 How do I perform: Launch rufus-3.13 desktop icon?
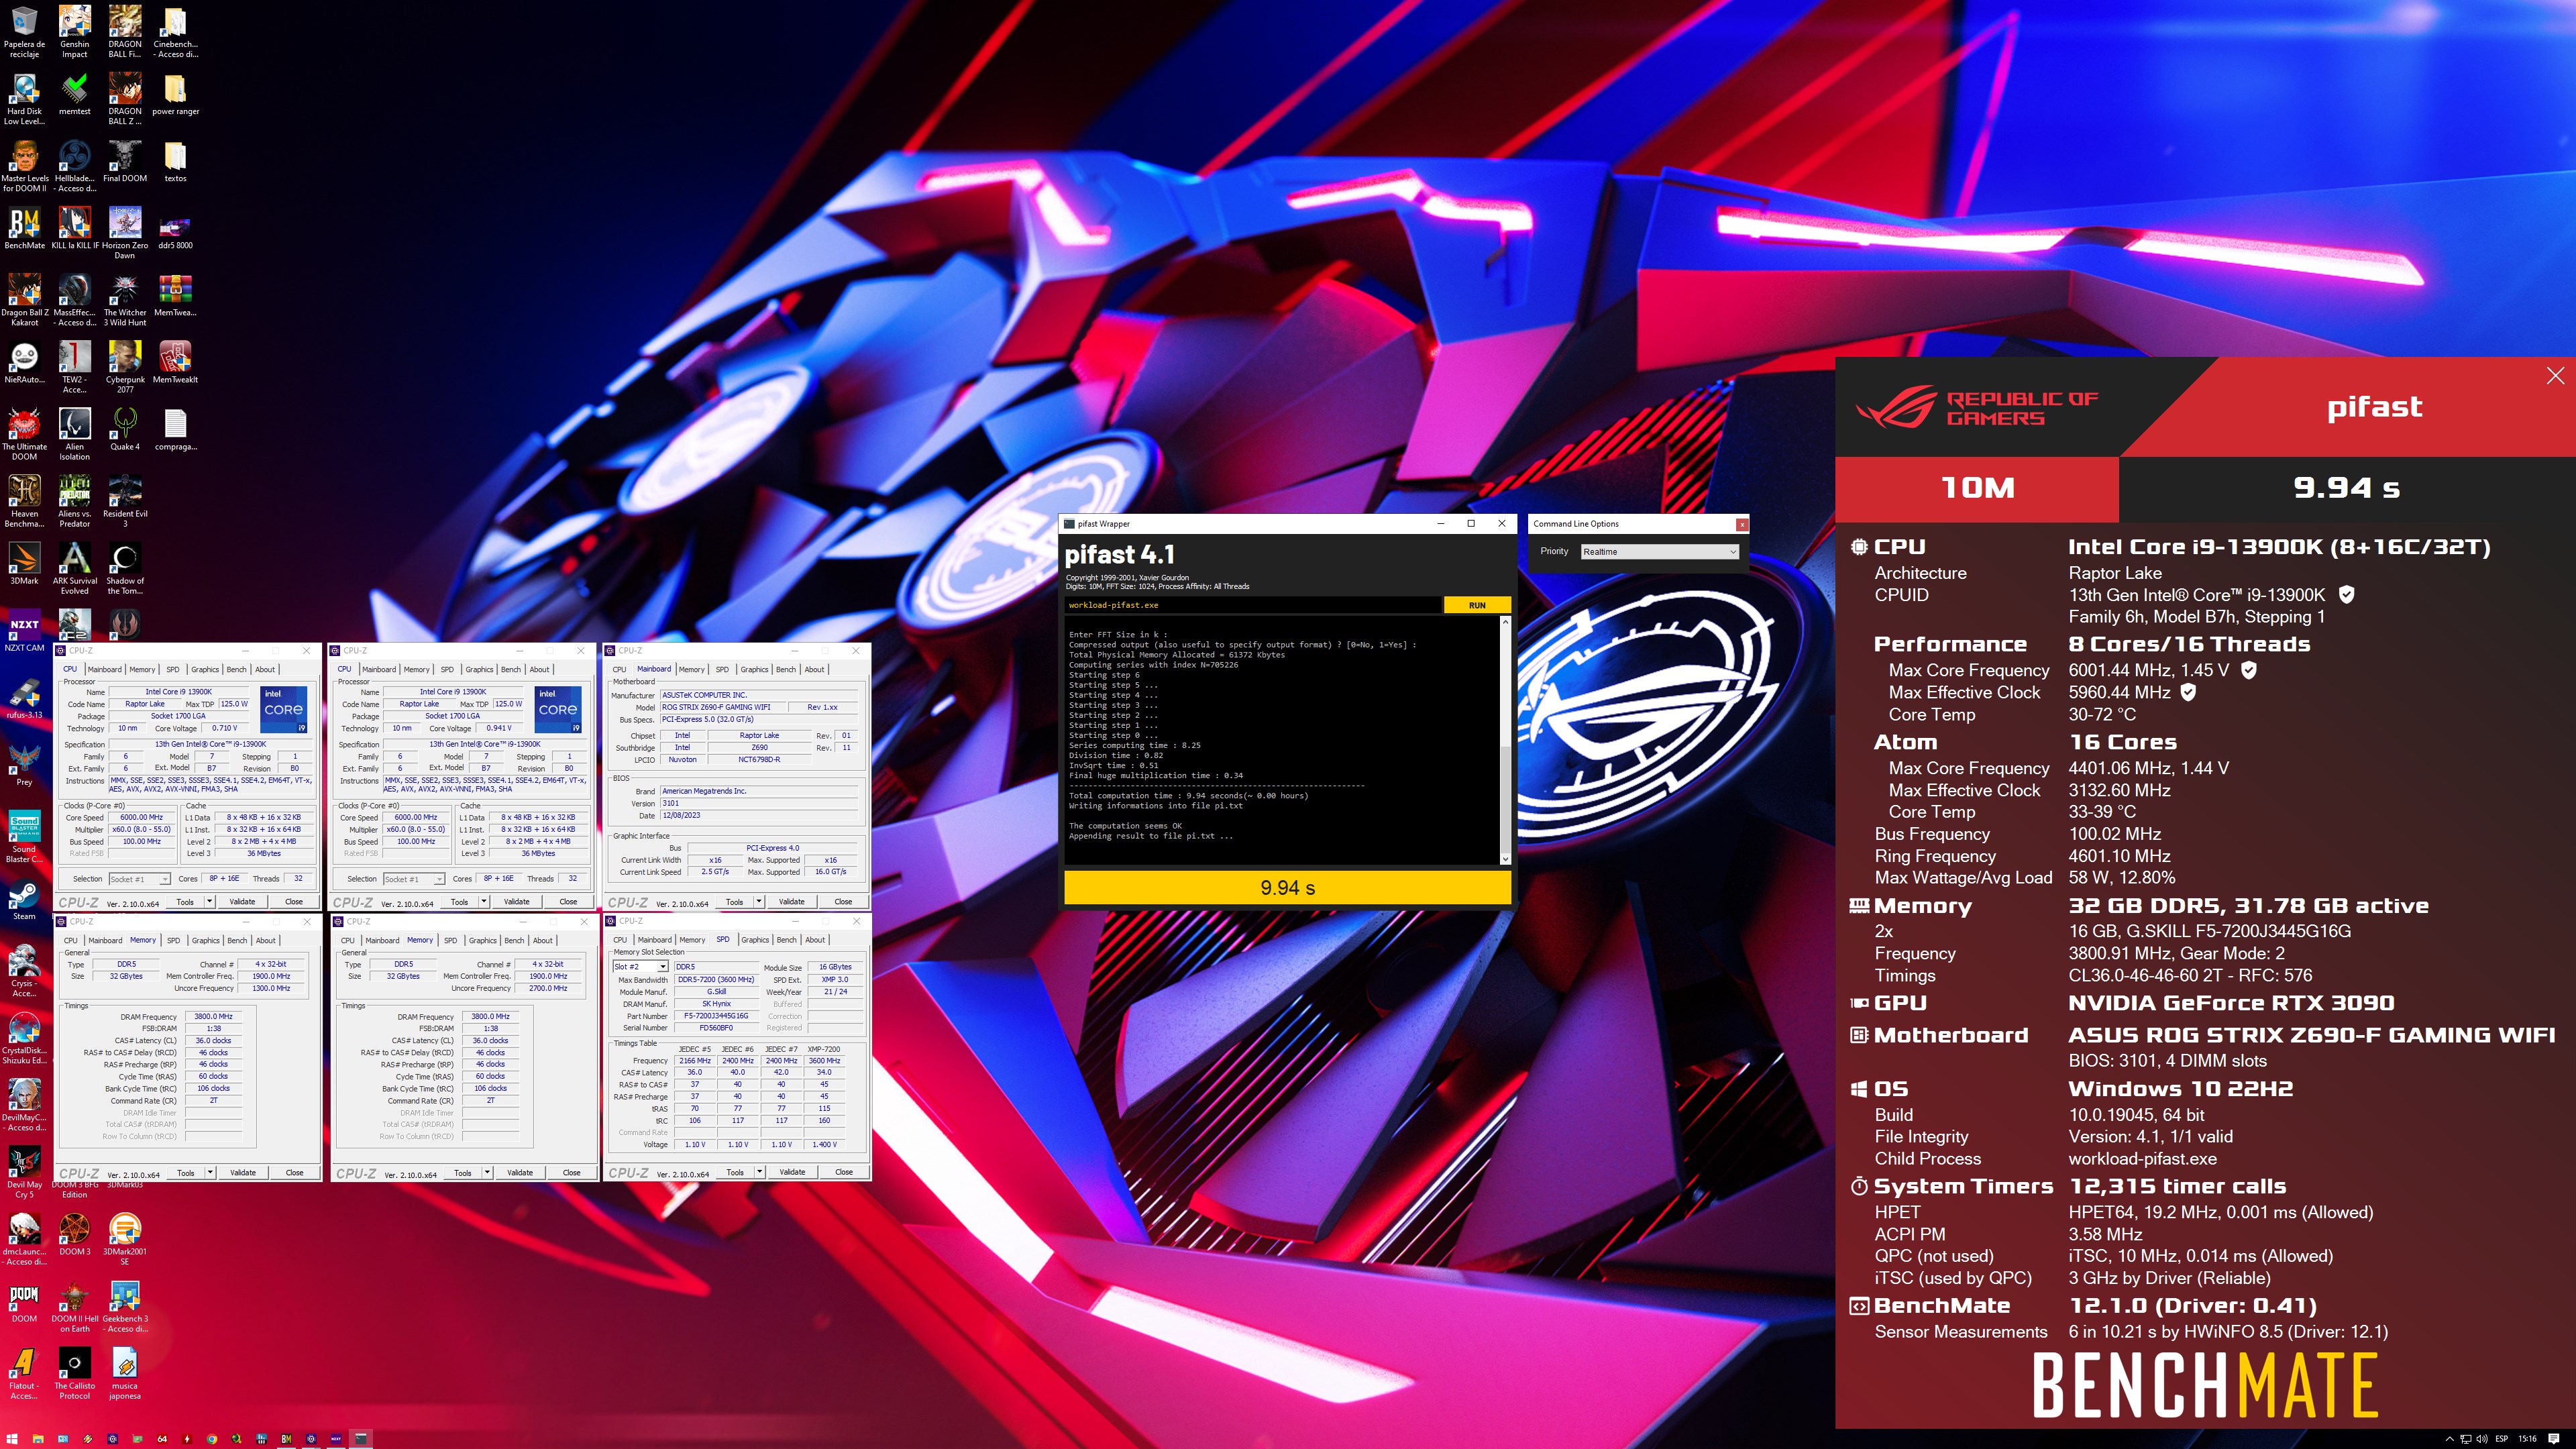(x=24, y=697)
